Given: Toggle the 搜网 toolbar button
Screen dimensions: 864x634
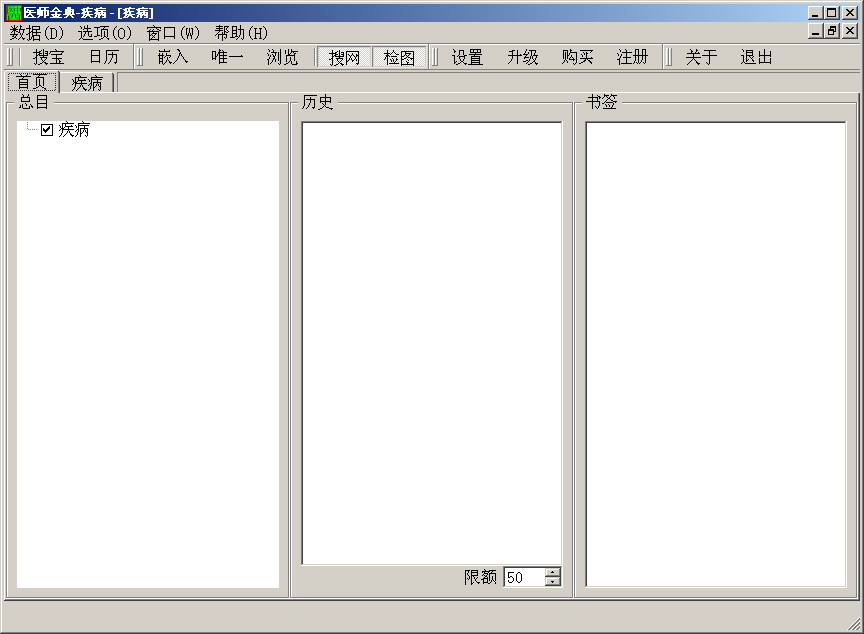Looking at the screenshot, I should 344,57.
